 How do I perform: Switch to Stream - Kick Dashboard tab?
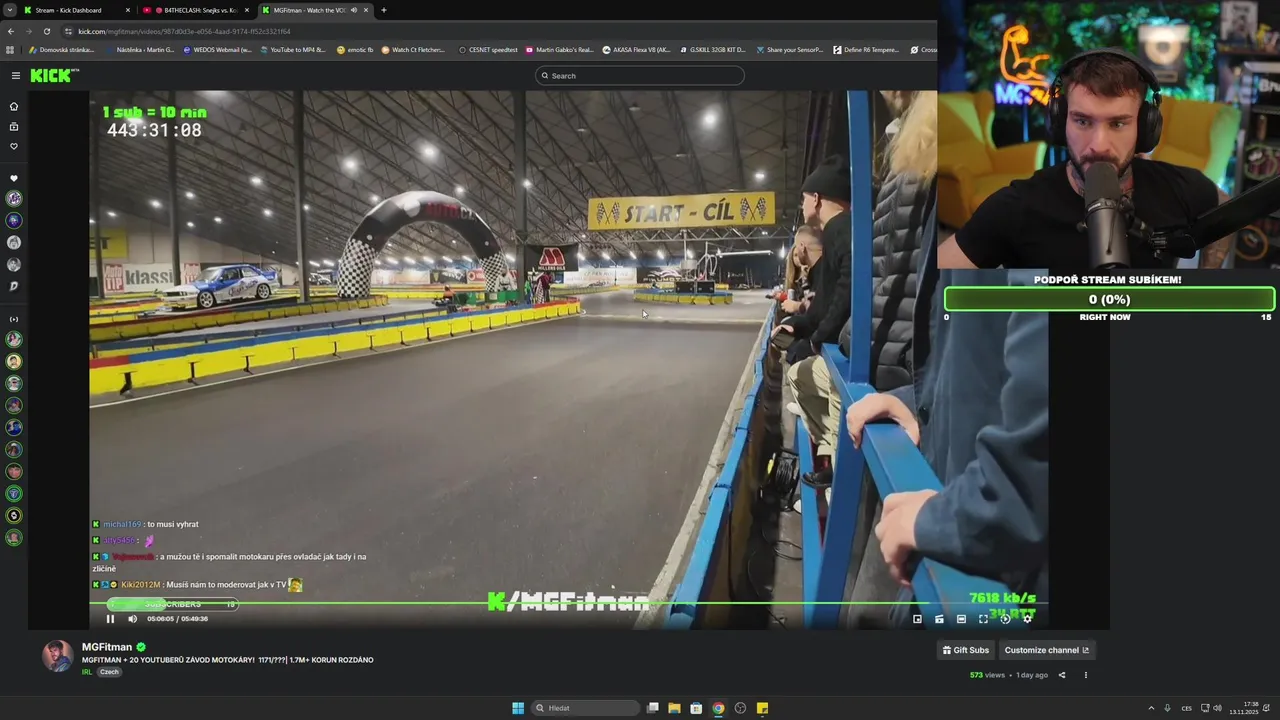click(x=75, y=10)
